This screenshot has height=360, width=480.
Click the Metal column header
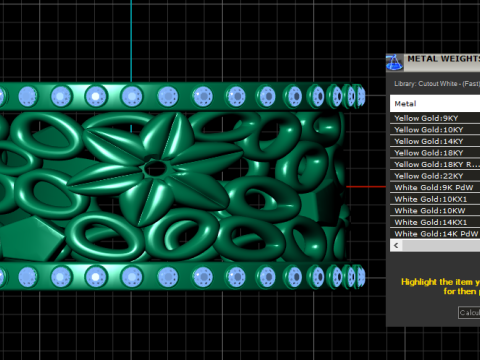tap(435, 104)
